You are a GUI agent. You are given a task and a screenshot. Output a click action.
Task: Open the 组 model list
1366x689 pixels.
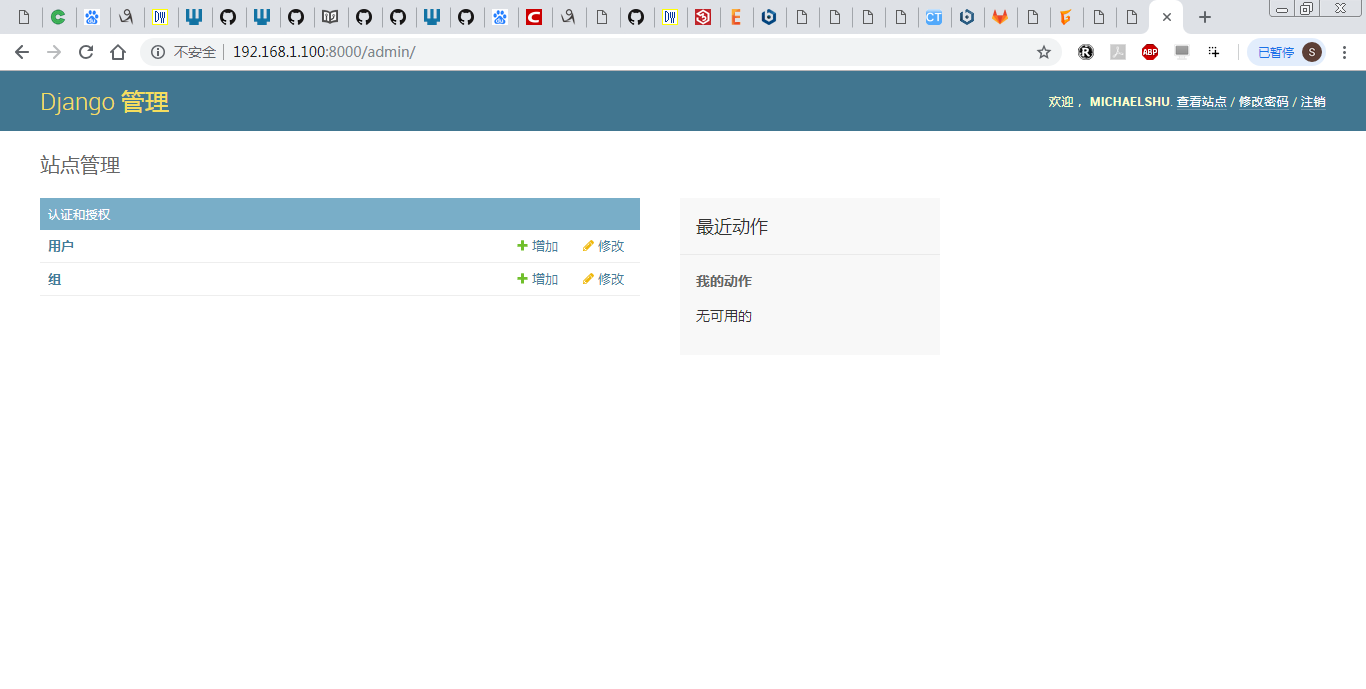(55, 279)
